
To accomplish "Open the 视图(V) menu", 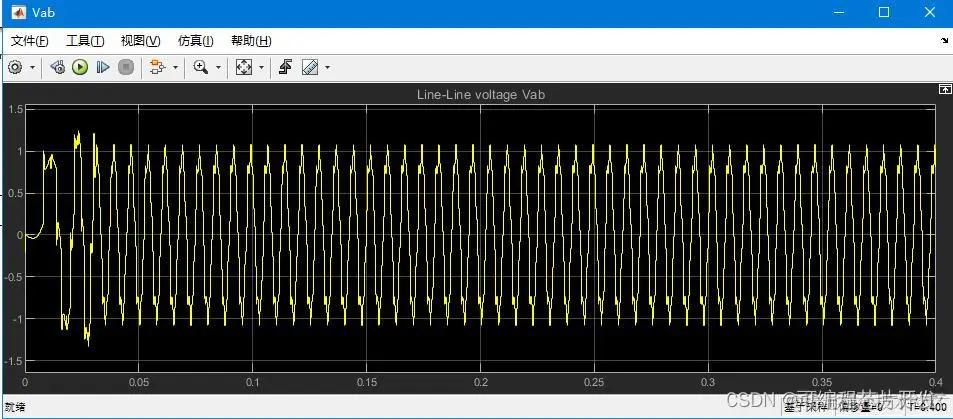I will (x=140, y=41).
